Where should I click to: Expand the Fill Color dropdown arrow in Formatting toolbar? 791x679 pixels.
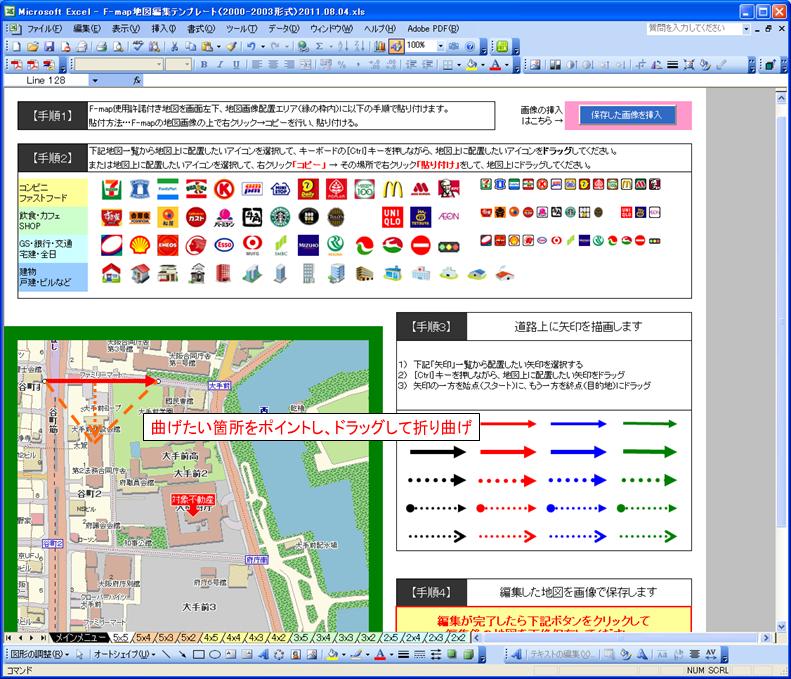483,65
